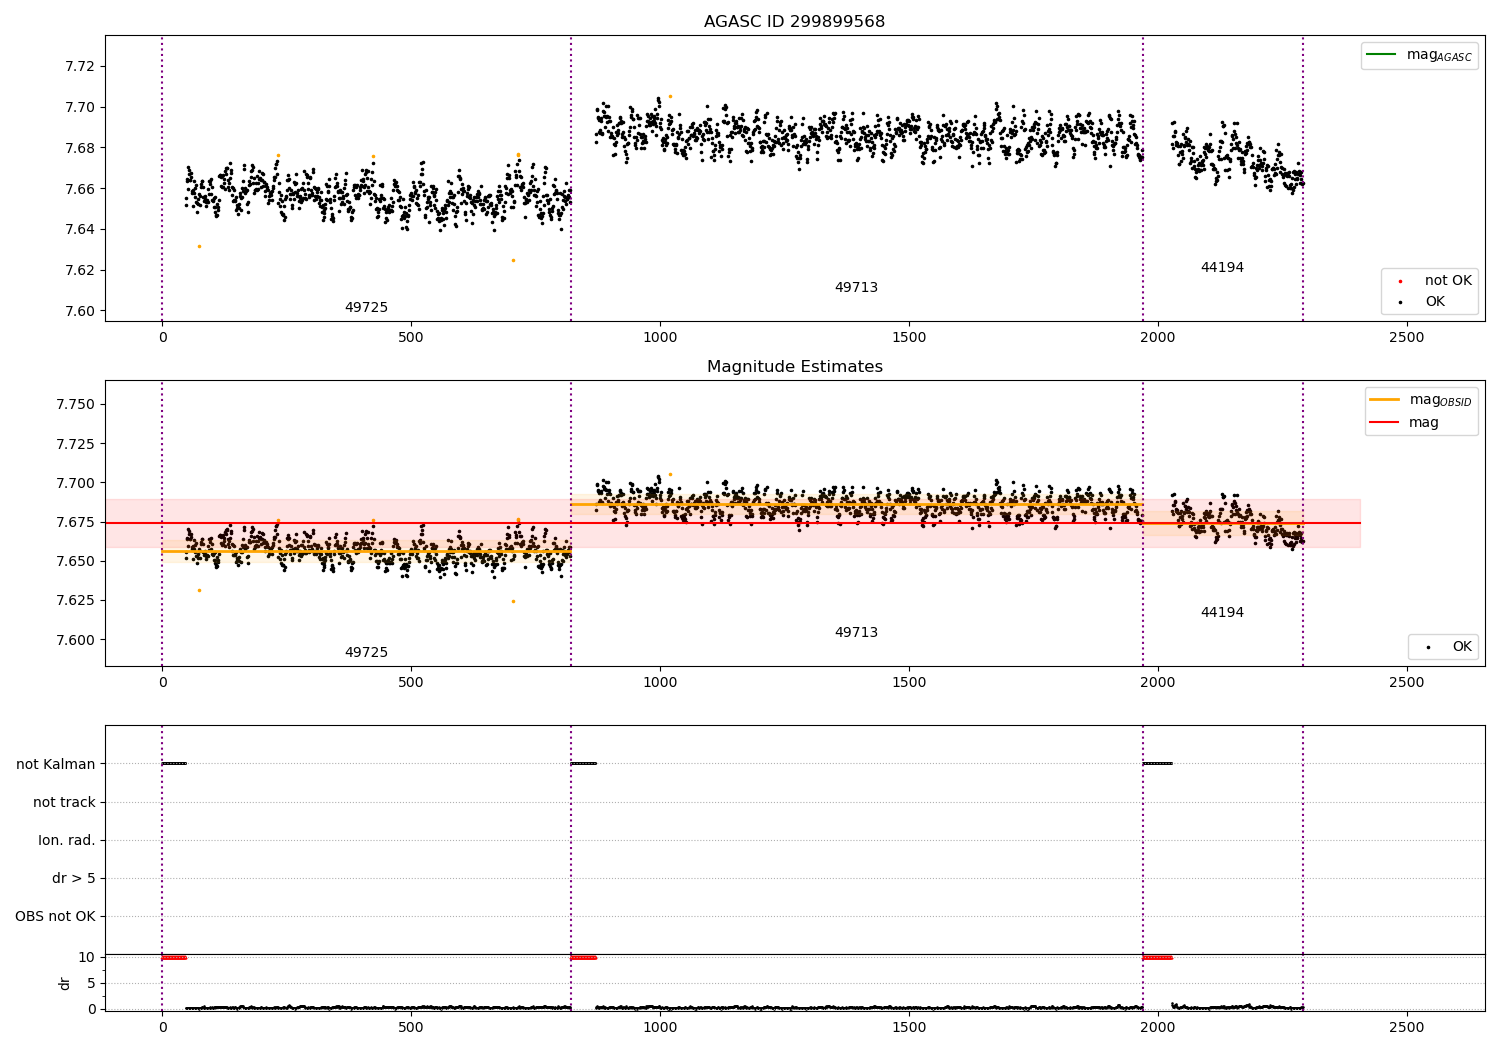Click label 44194 in the Magnitude Estimates plot
The width and height of the screenshot is (1500, 1050).
coord(1222,612)
